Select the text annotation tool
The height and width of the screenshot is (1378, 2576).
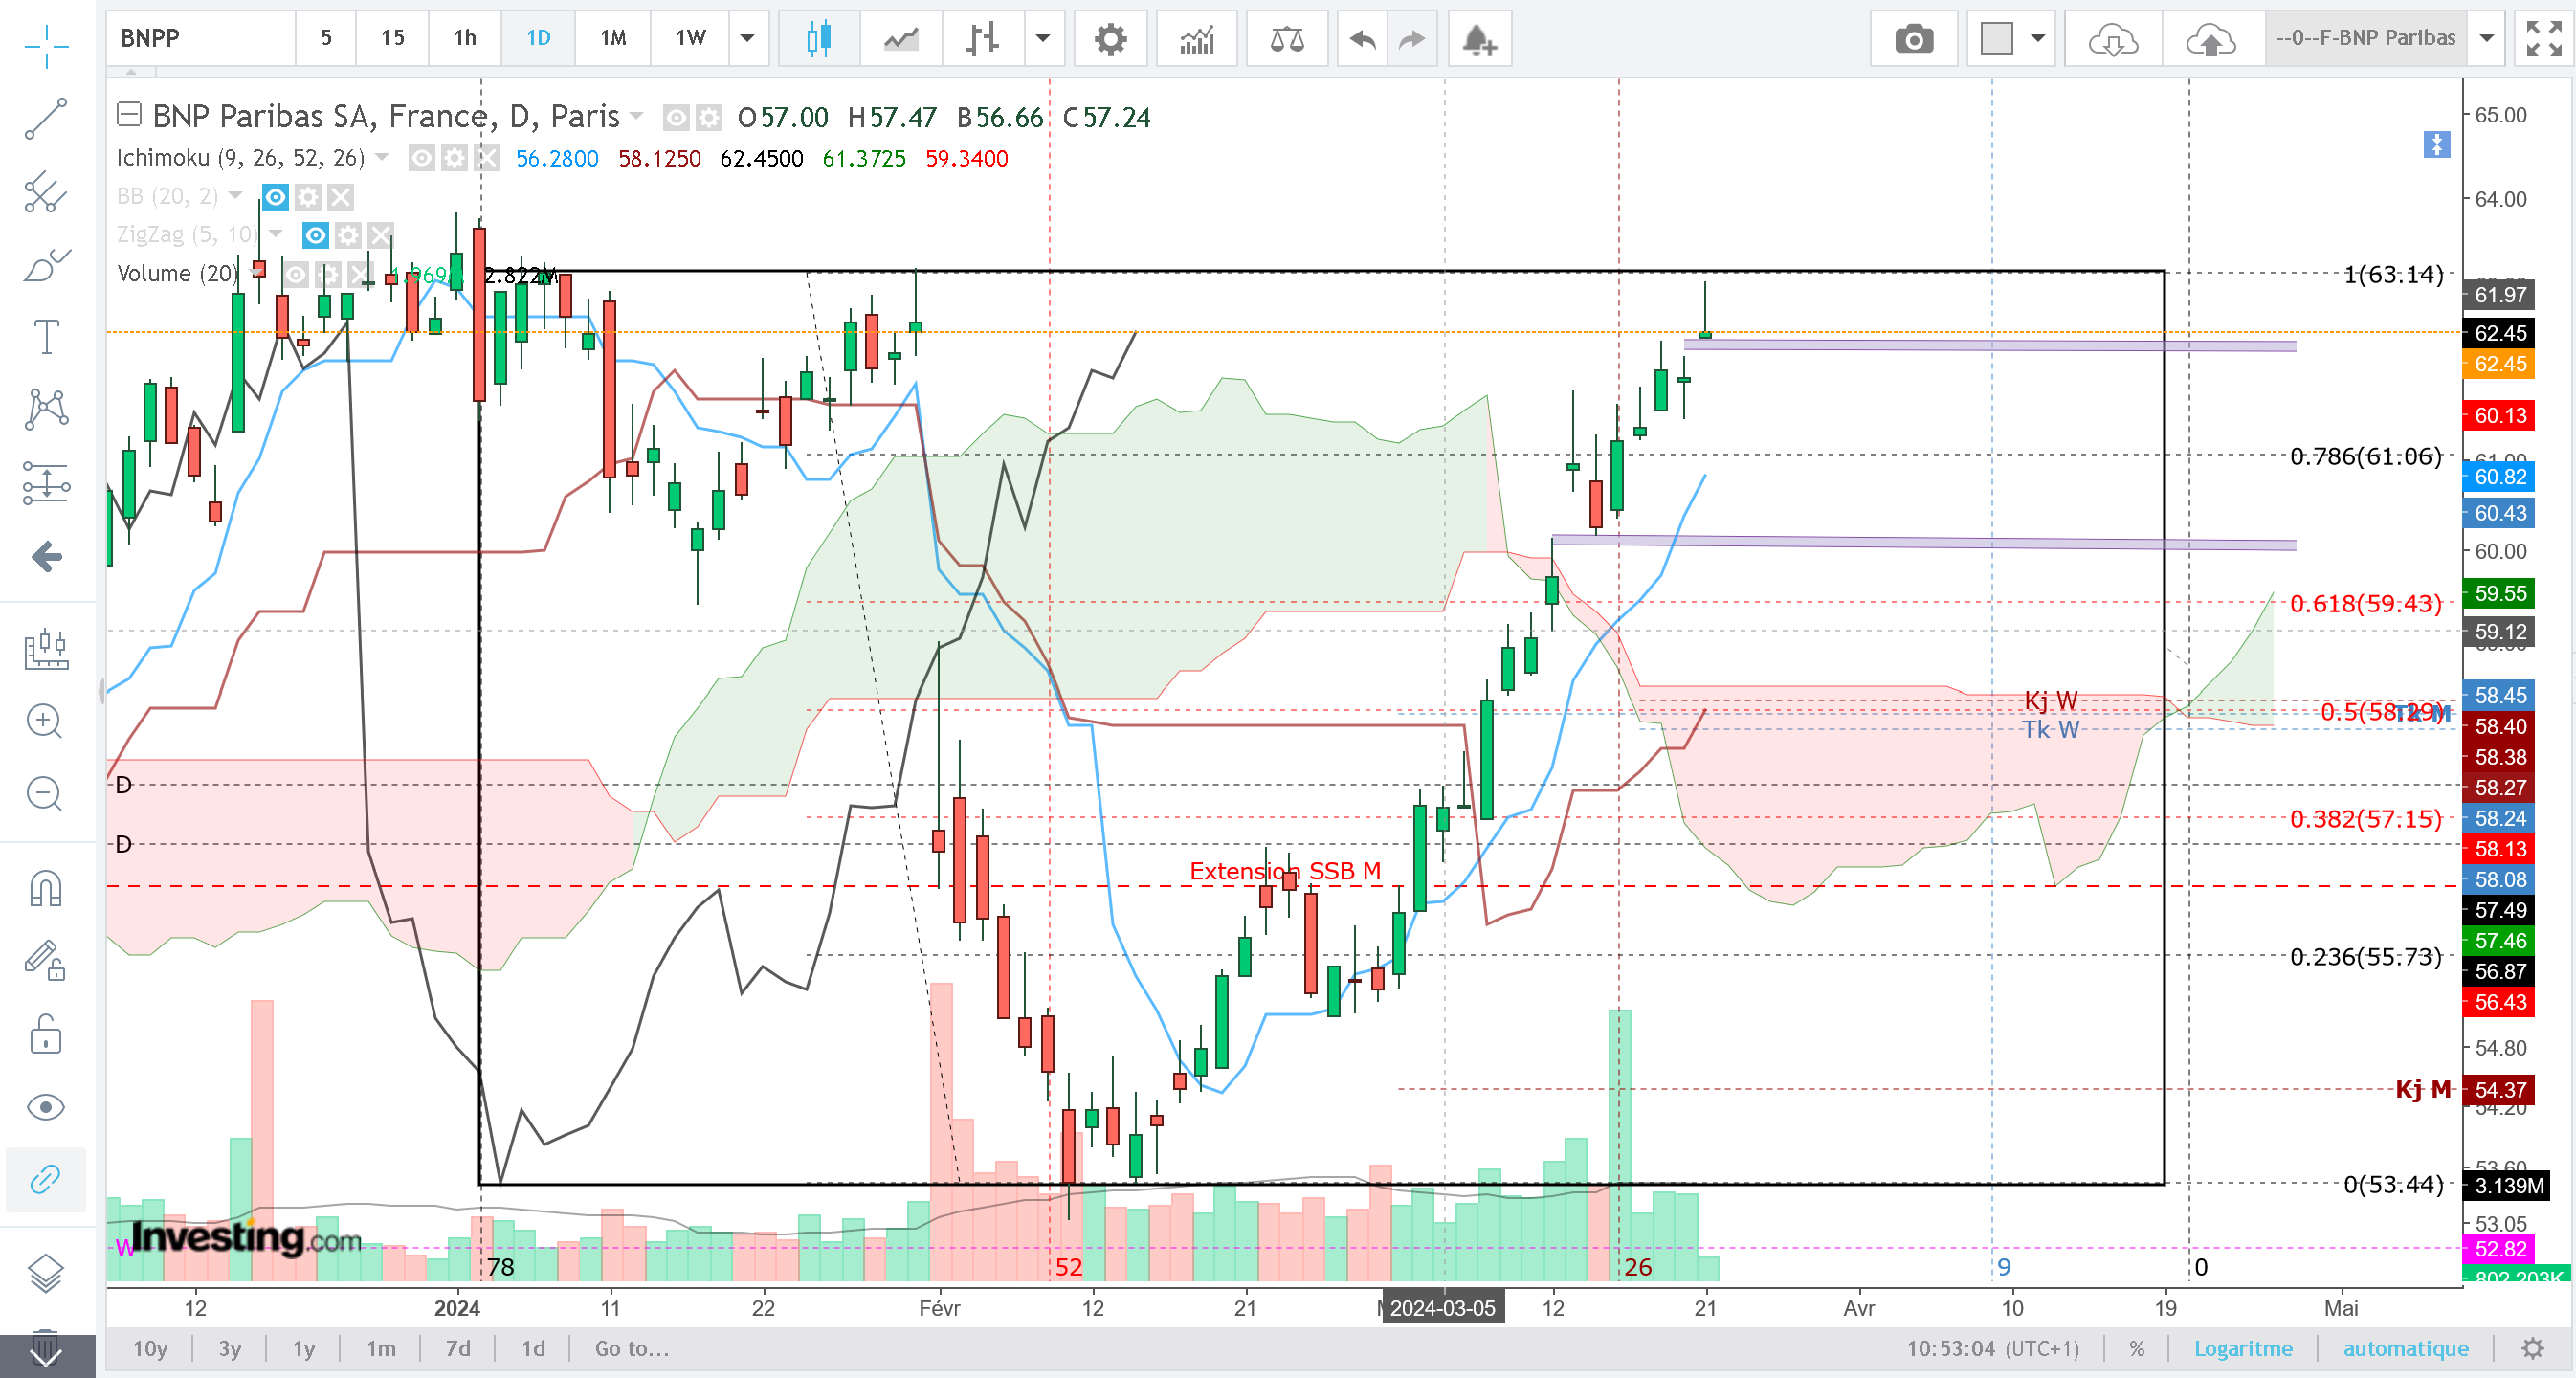[x=46, y=337]
